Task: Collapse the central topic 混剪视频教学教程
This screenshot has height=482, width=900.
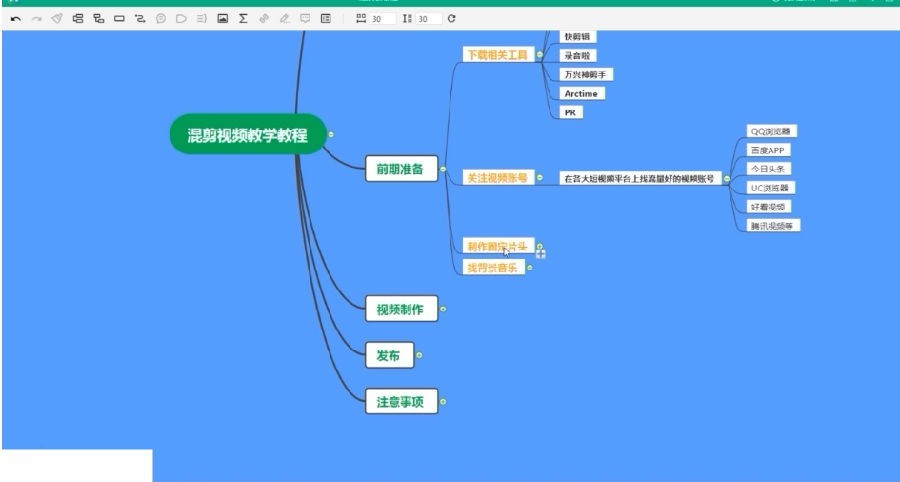Action: (331, 134)
